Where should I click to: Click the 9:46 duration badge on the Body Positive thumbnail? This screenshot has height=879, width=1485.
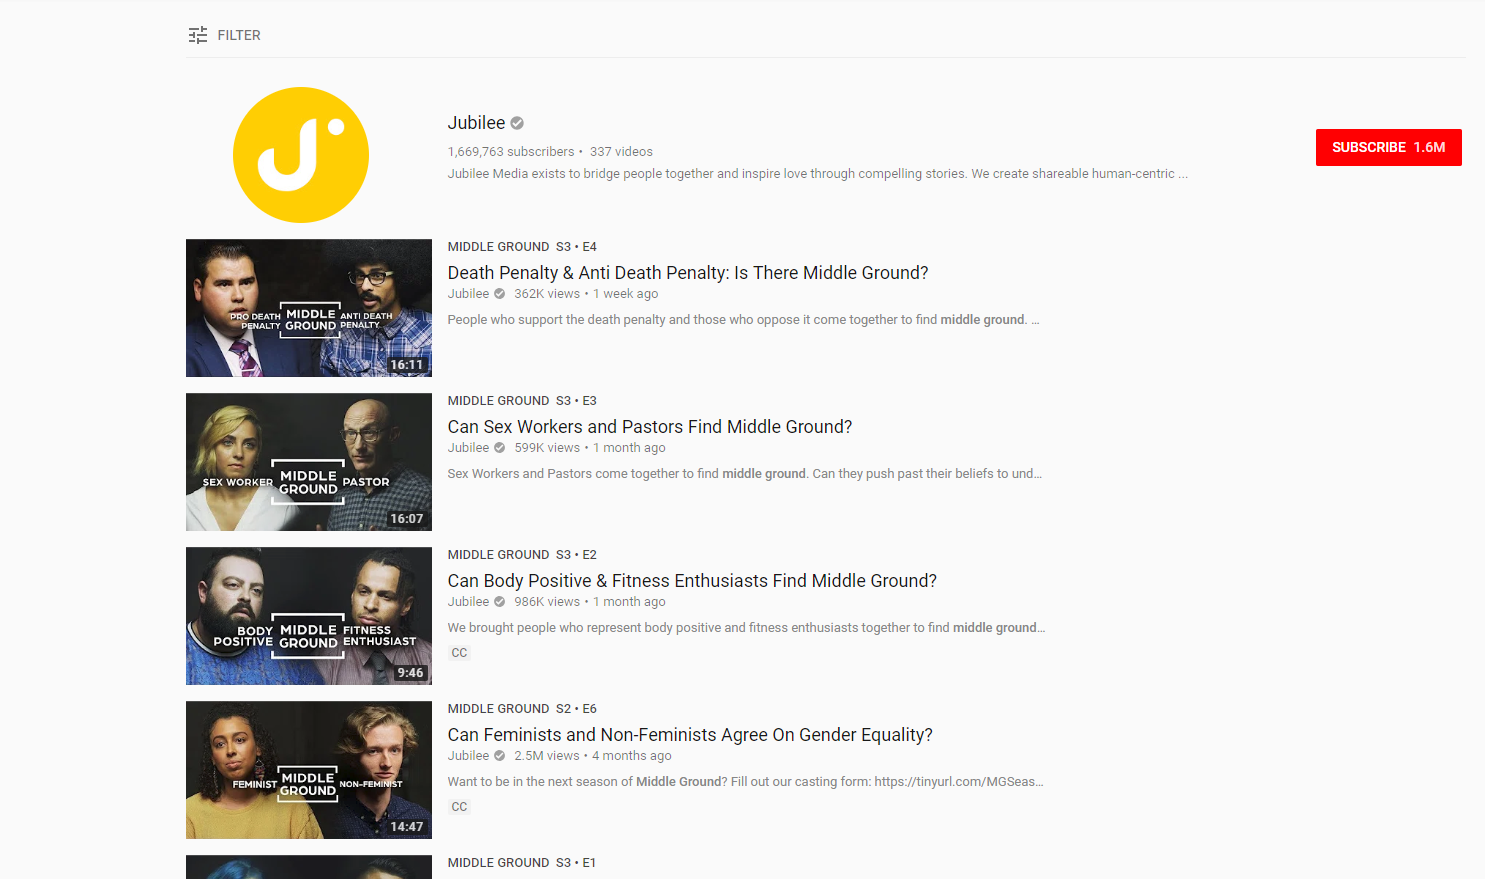pyautogui.click(x=410, y=673)
